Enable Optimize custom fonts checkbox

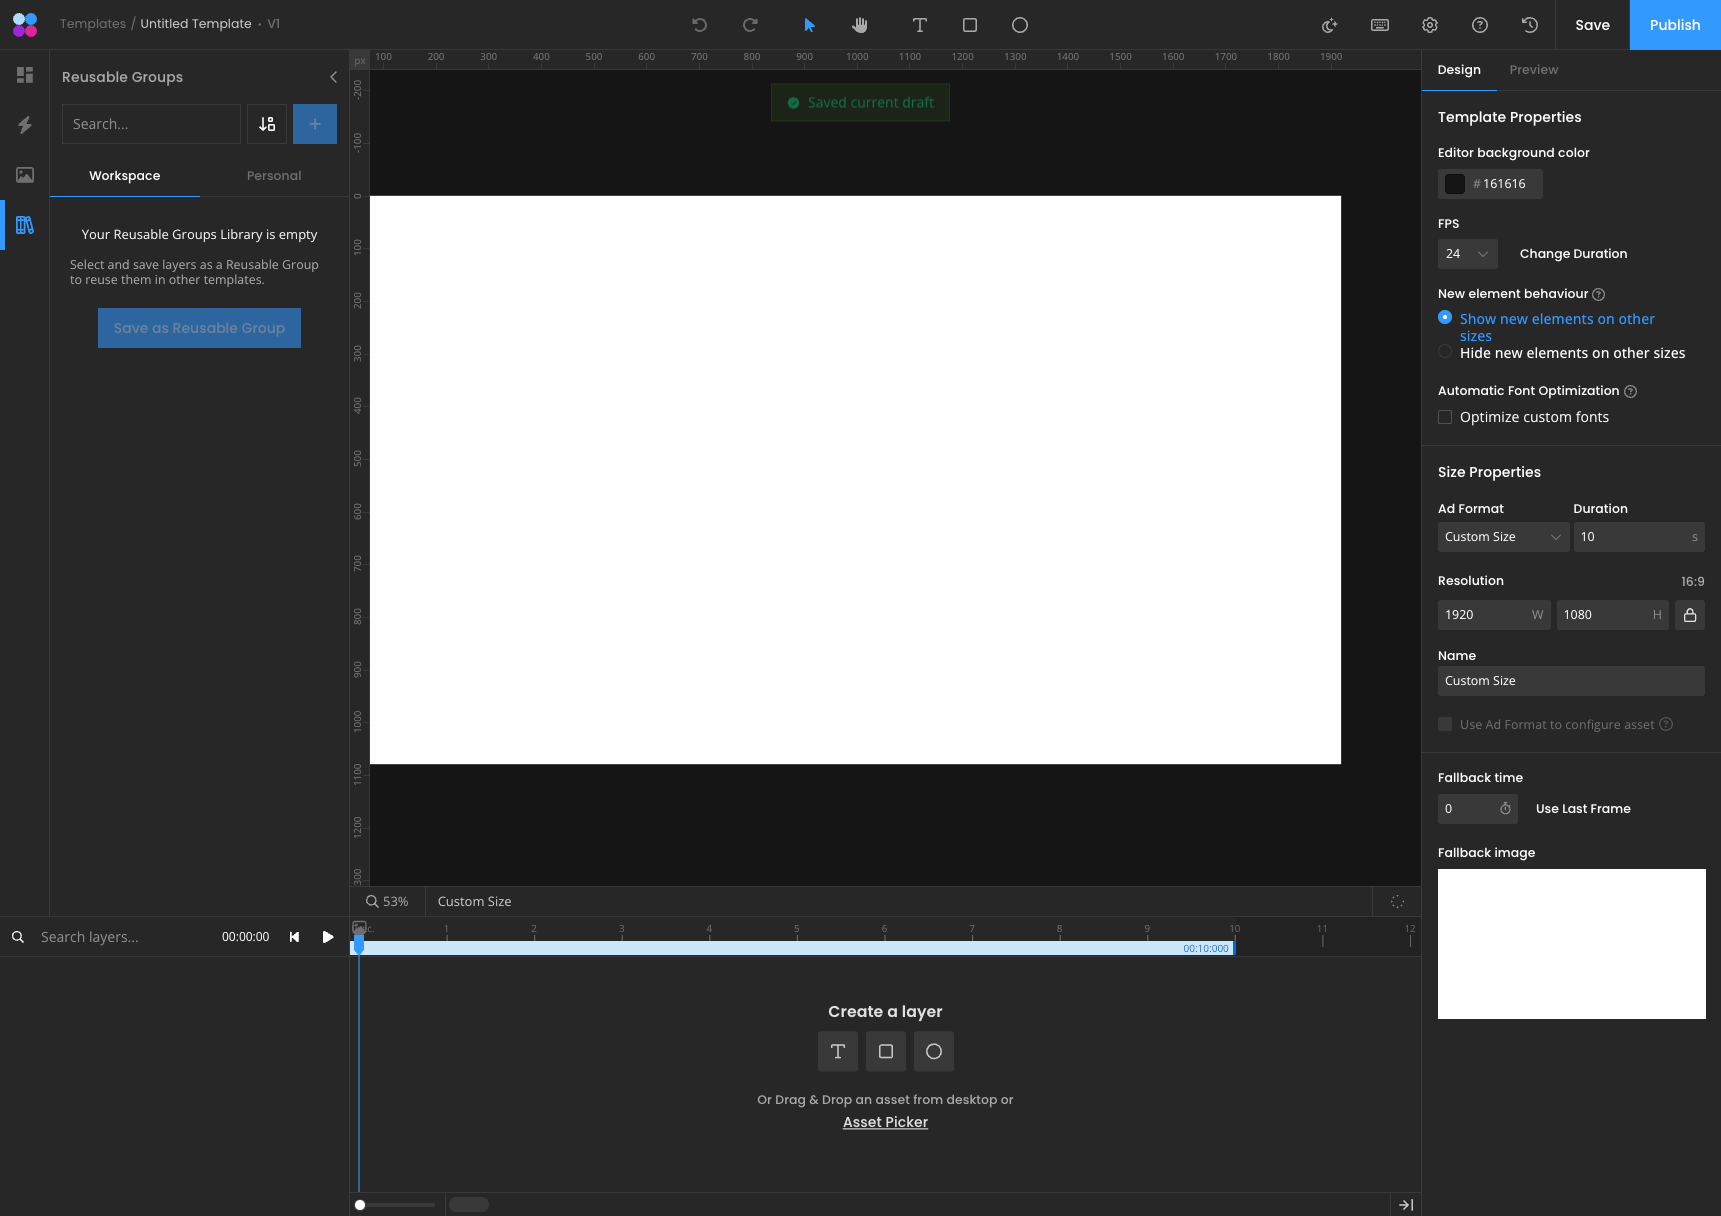[1445, 417]
